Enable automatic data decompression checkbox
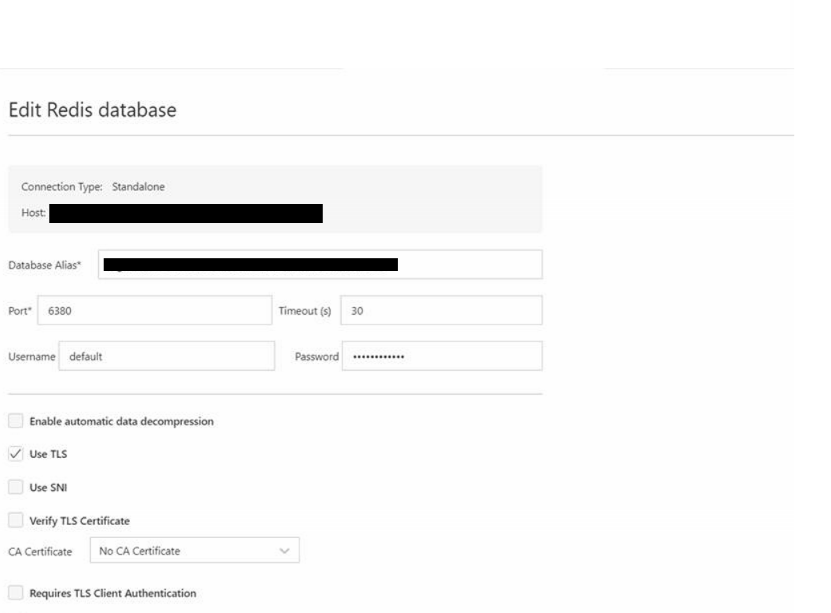Viewport: 831px width, 613px height. pos(14,421)
